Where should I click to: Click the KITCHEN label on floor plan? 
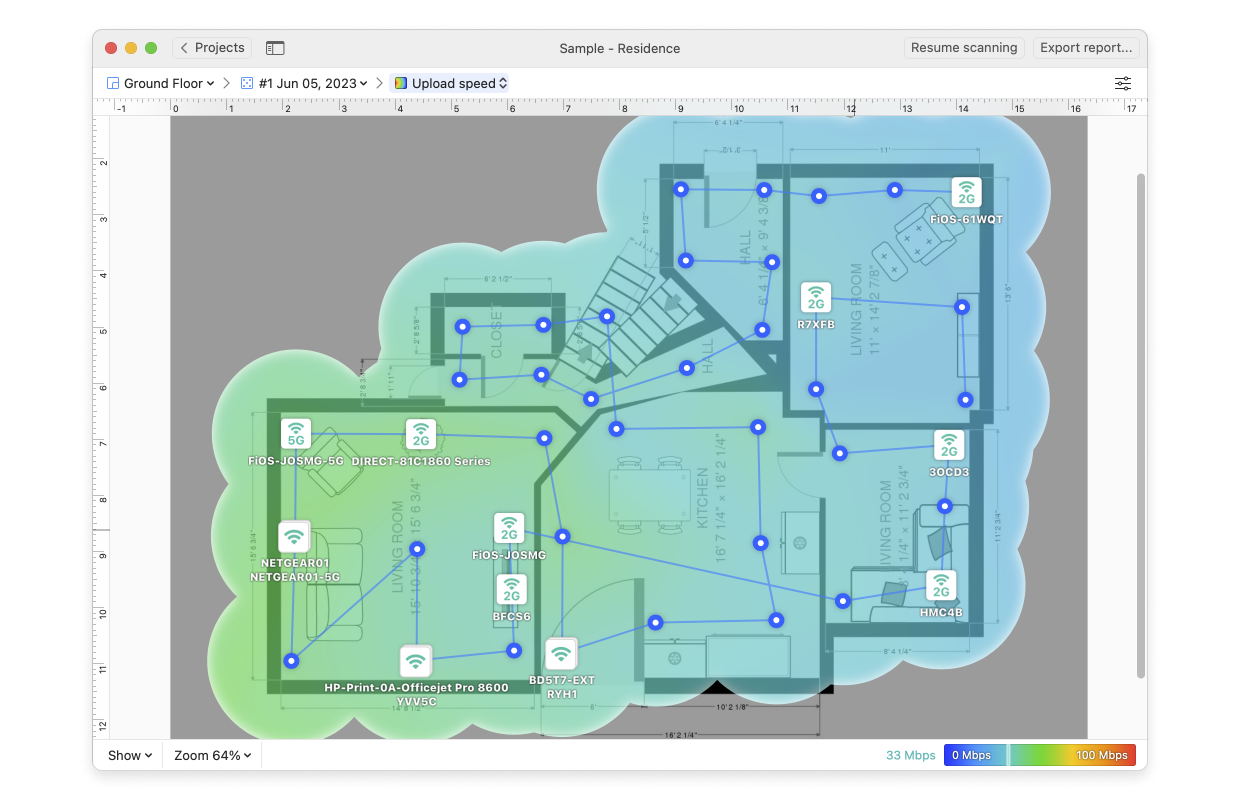coord(702,497)
